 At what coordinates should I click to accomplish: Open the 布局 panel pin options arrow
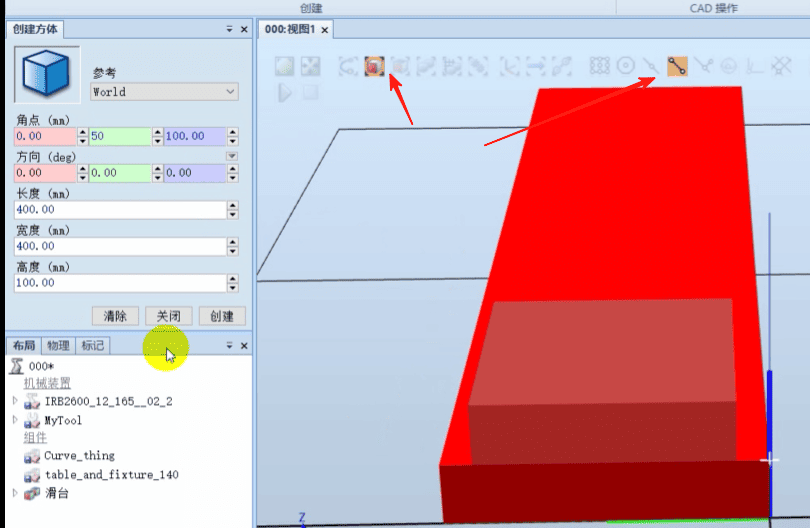click(229, 345)
